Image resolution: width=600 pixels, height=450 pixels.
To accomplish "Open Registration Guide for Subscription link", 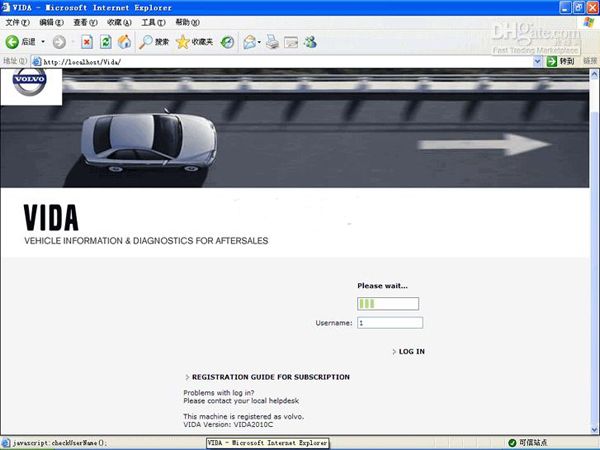I will (x=270, y=377).
